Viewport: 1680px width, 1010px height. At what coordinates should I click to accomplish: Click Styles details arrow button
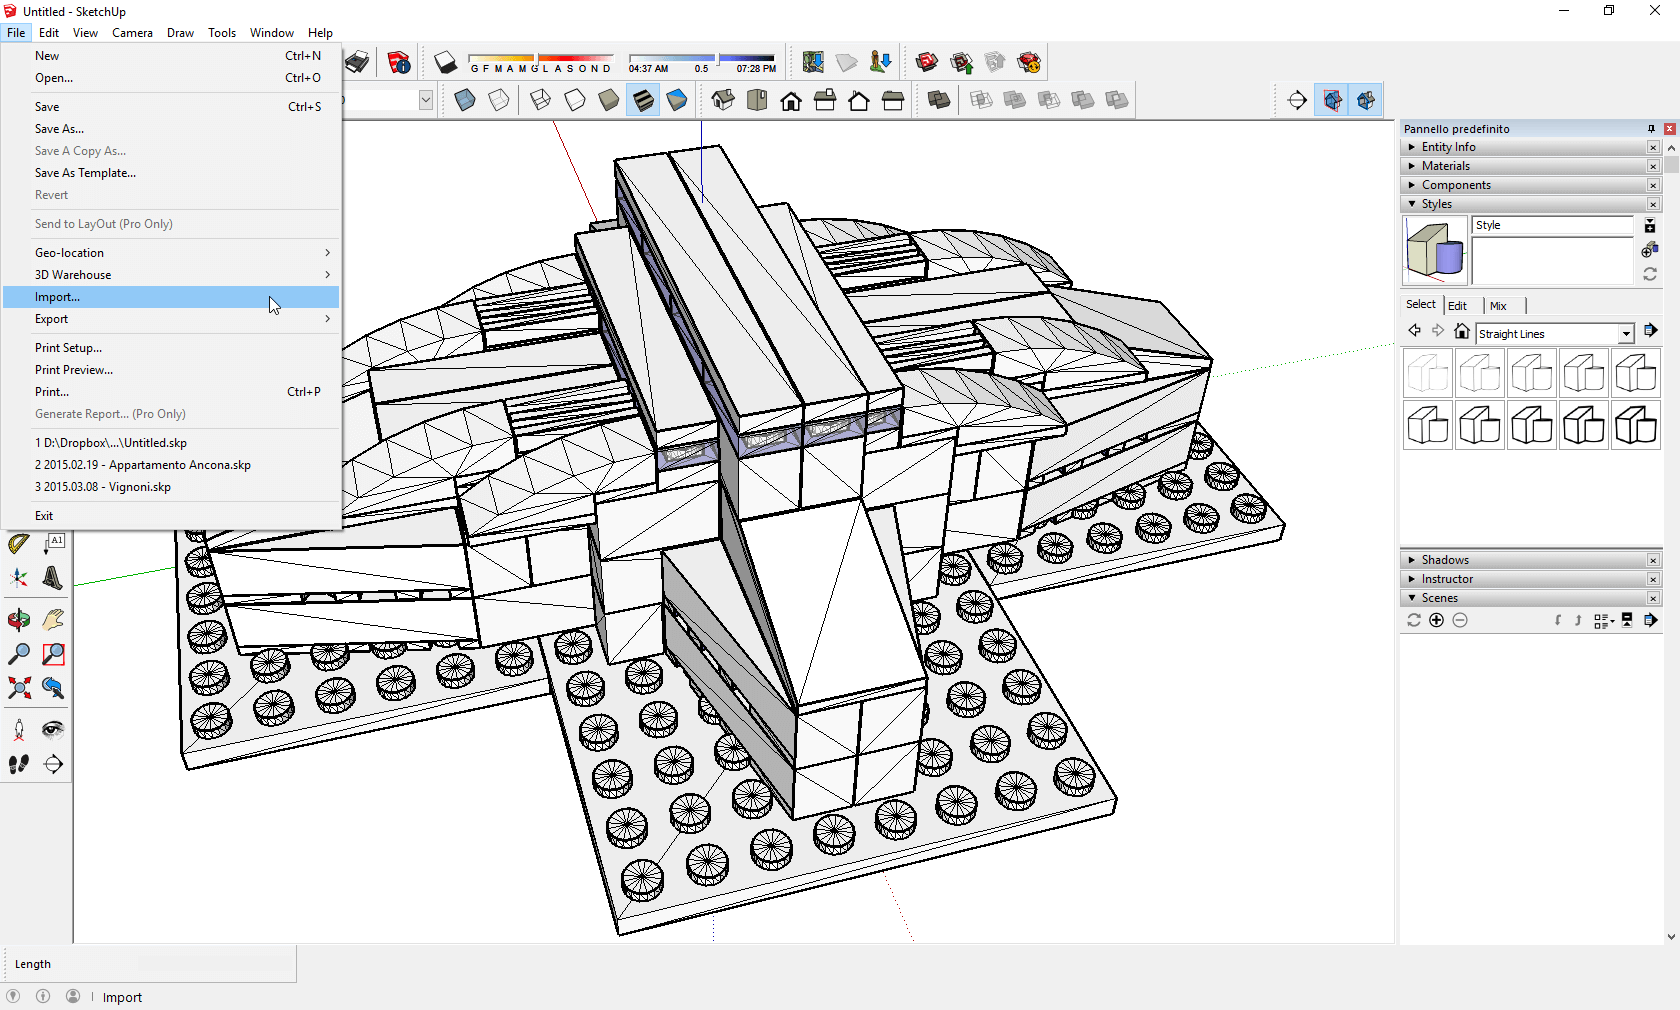coord(1651,330)
